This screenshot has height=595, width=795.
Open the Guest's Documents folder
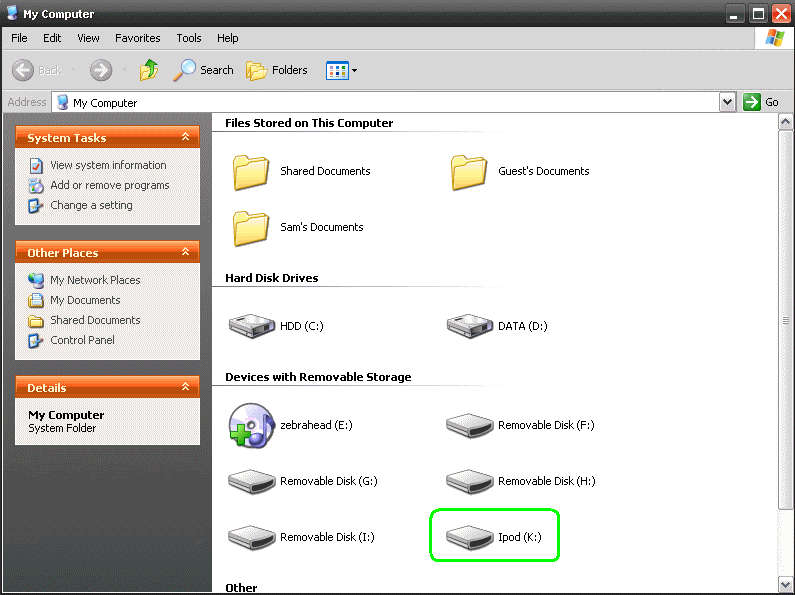pyautogui.click(x=469, y=171)
